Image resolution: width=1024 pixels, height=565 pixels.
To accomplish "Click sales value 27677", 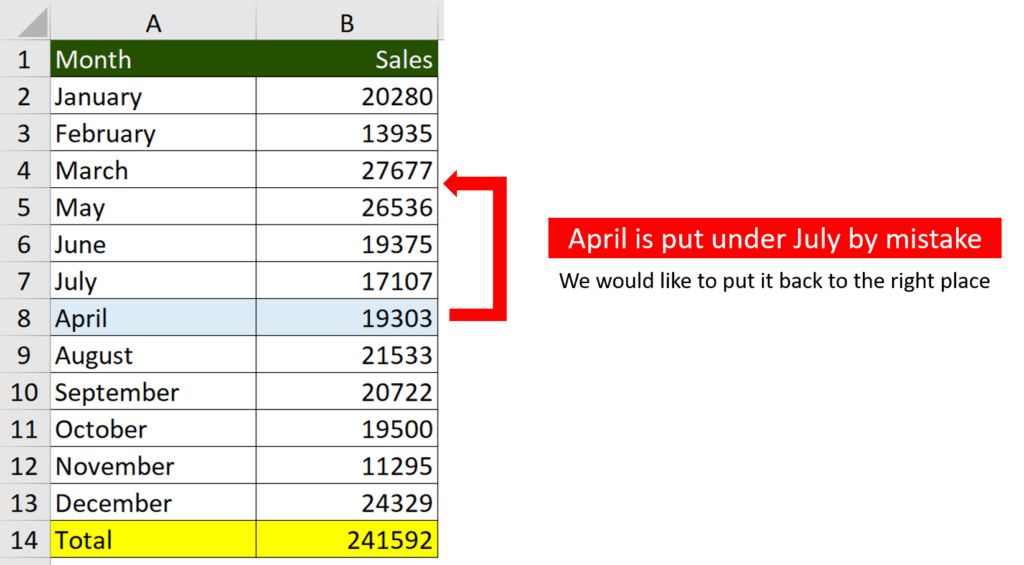I will pyautogui.click(x=347, y=170).
